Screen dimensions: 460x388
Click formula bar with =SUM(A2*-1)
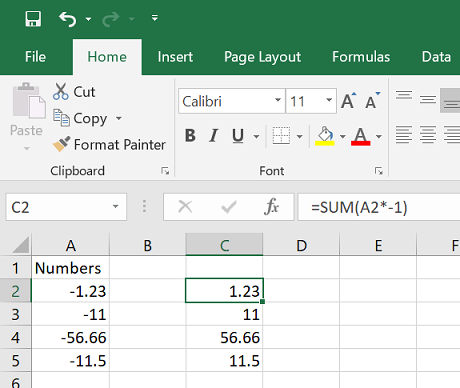[x=379, y=207]
